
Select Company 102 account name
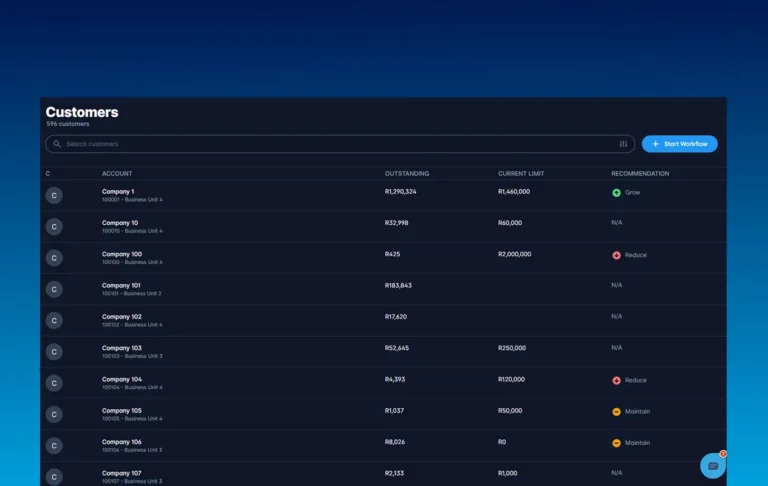[x=121, y=317]
